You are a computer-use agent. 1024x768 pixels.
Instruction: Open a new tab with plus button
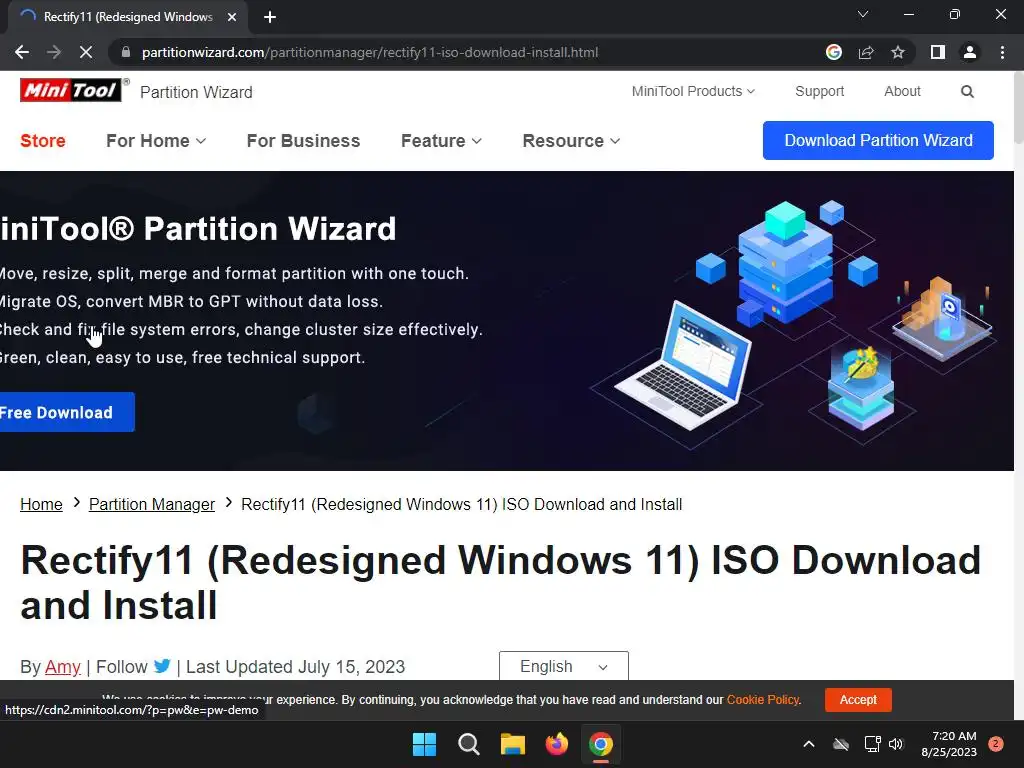270,17
